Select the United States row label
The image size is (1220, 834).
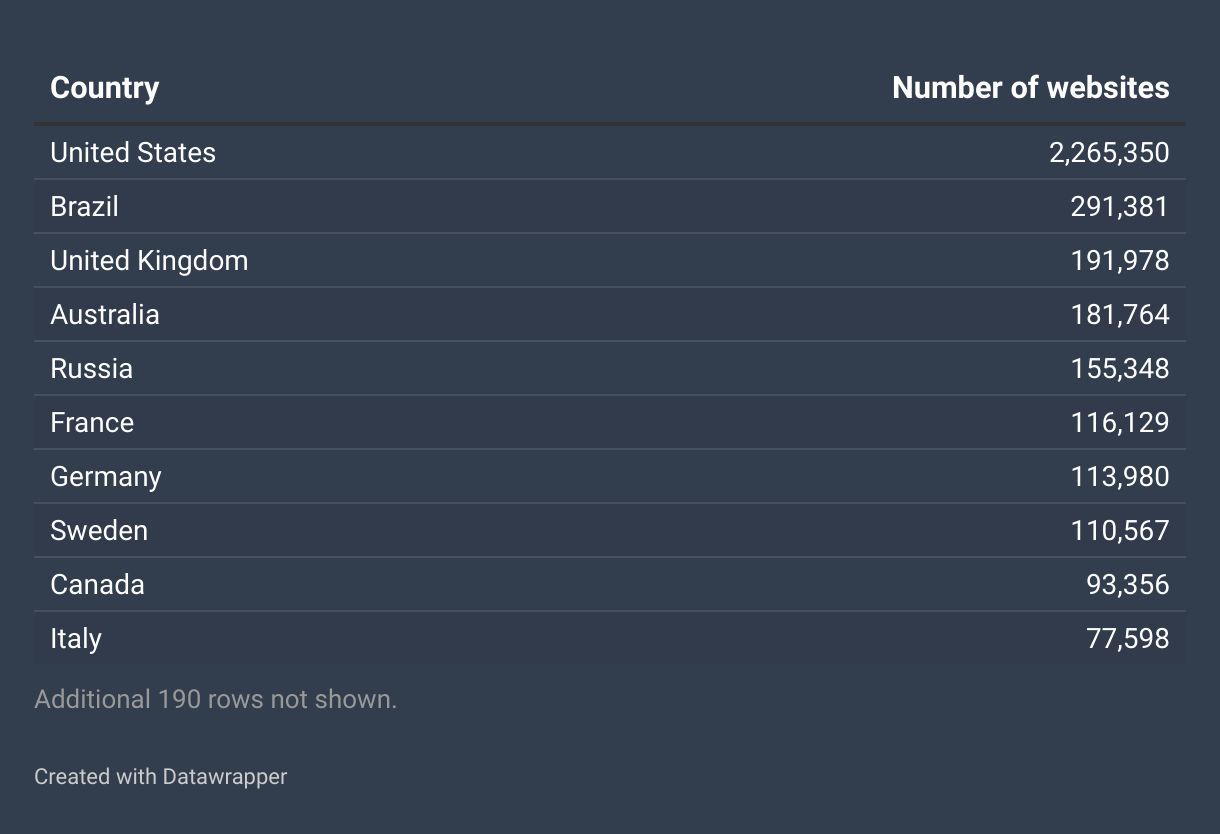133,153
